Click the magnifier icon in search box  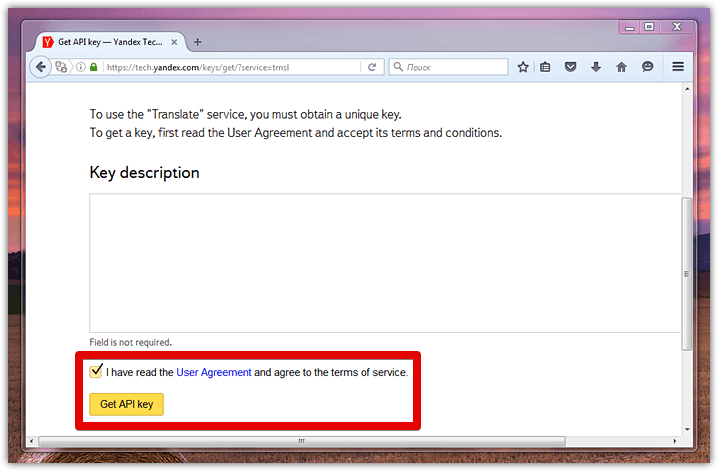click(x=398, y=67)
